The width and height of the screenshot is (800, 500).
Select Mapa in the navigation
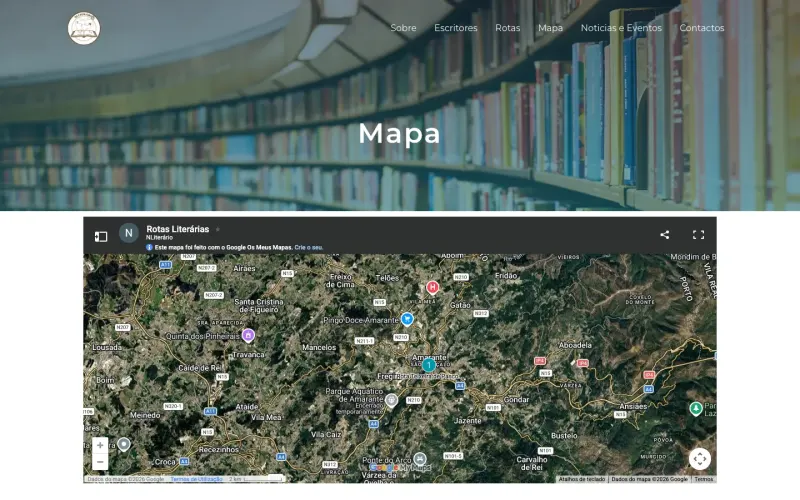click(550, 28)
